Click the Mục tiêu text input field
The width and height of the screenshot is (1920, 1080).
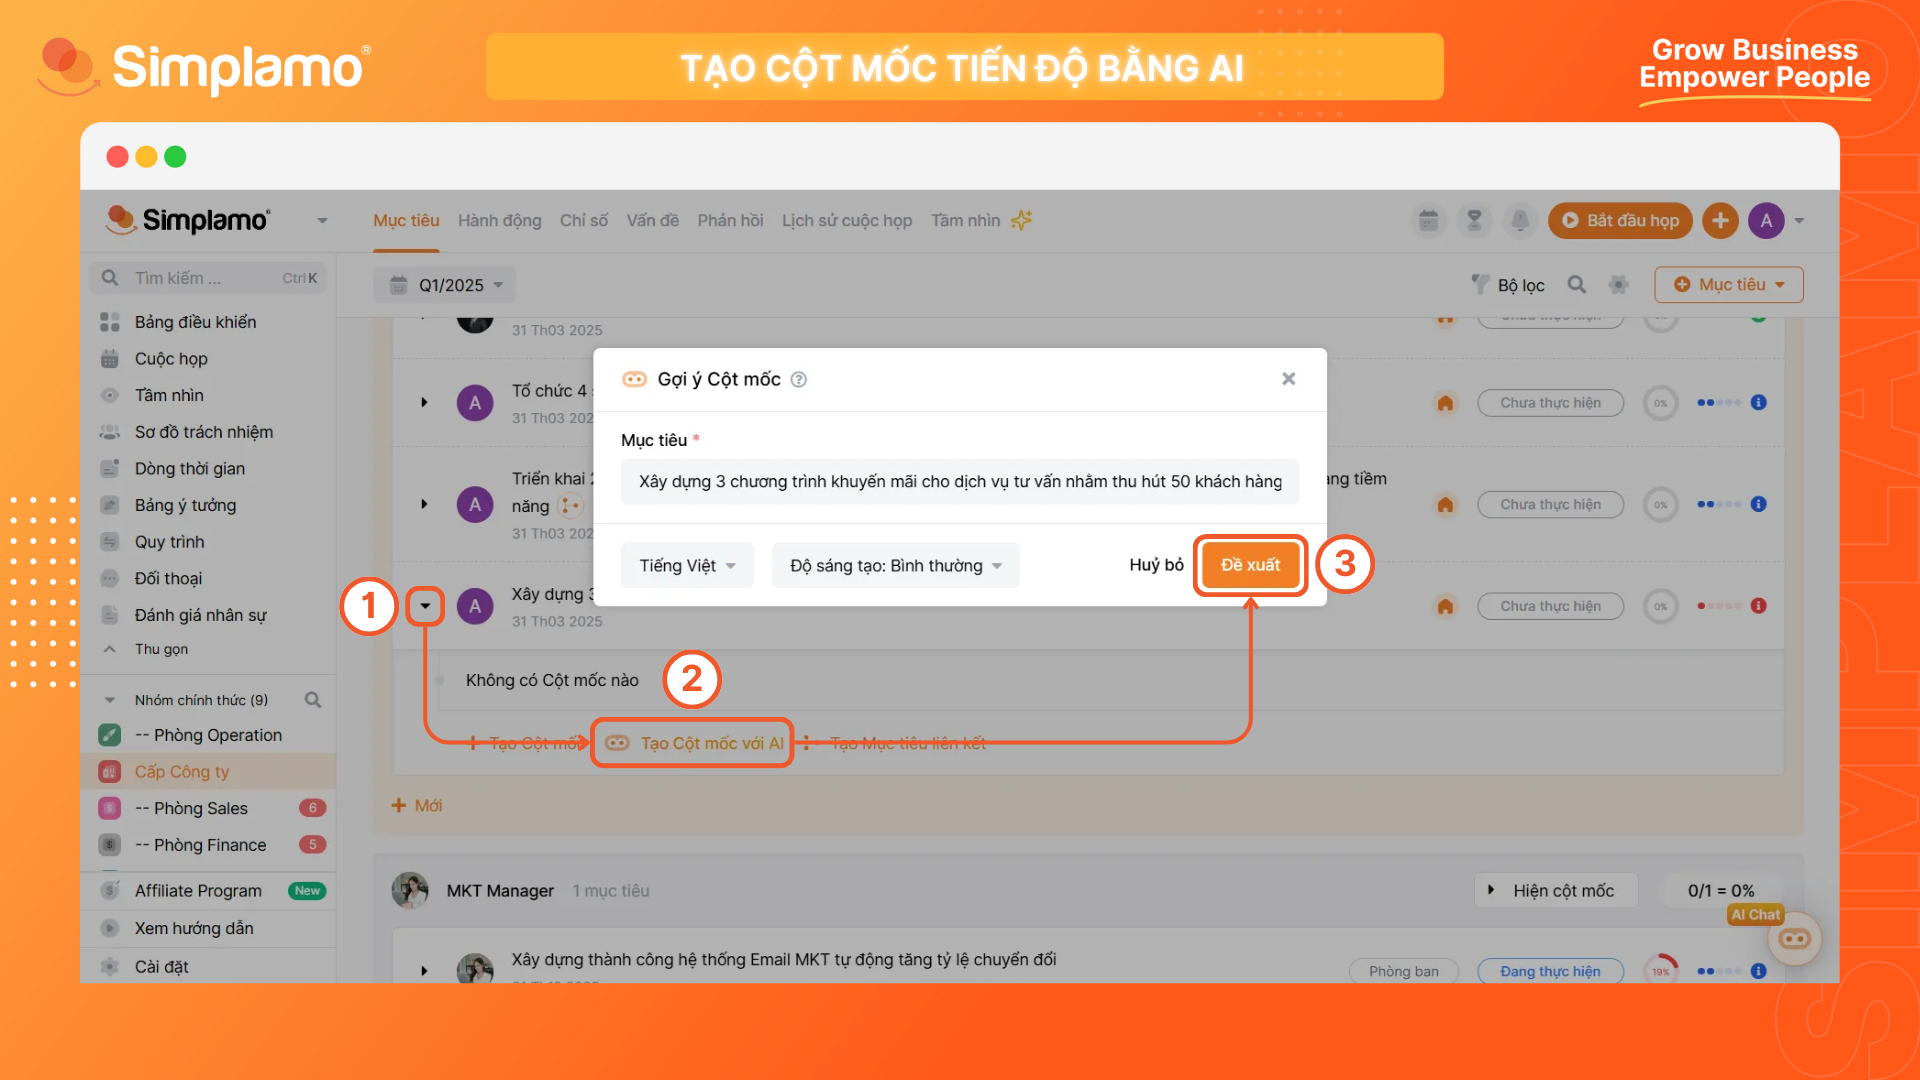pos(959,481)
